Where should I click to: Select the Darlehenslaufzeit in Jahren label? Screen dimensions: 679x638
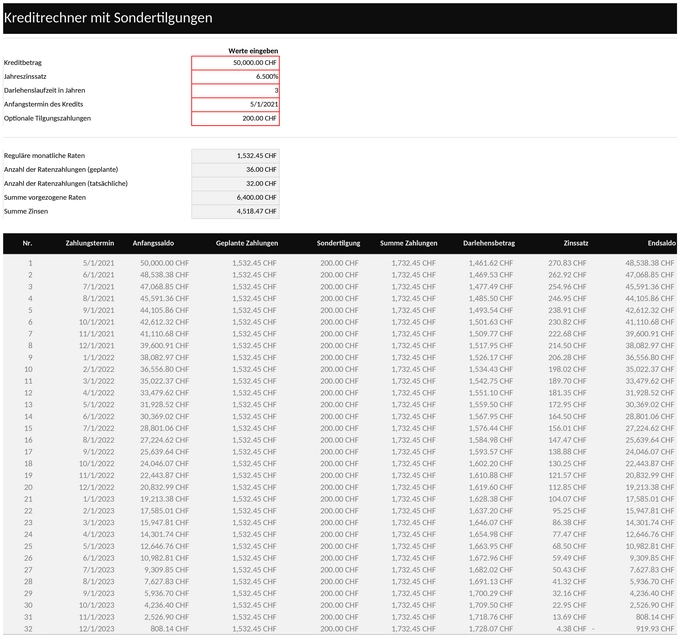(45, 91)
